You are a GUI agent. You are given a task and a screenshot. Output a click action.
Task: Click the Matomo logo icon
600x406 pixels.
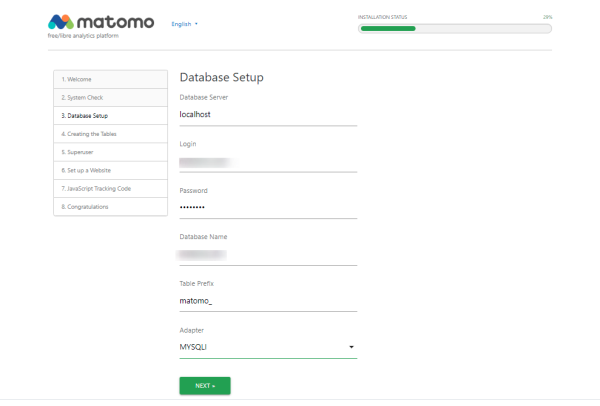60,22
